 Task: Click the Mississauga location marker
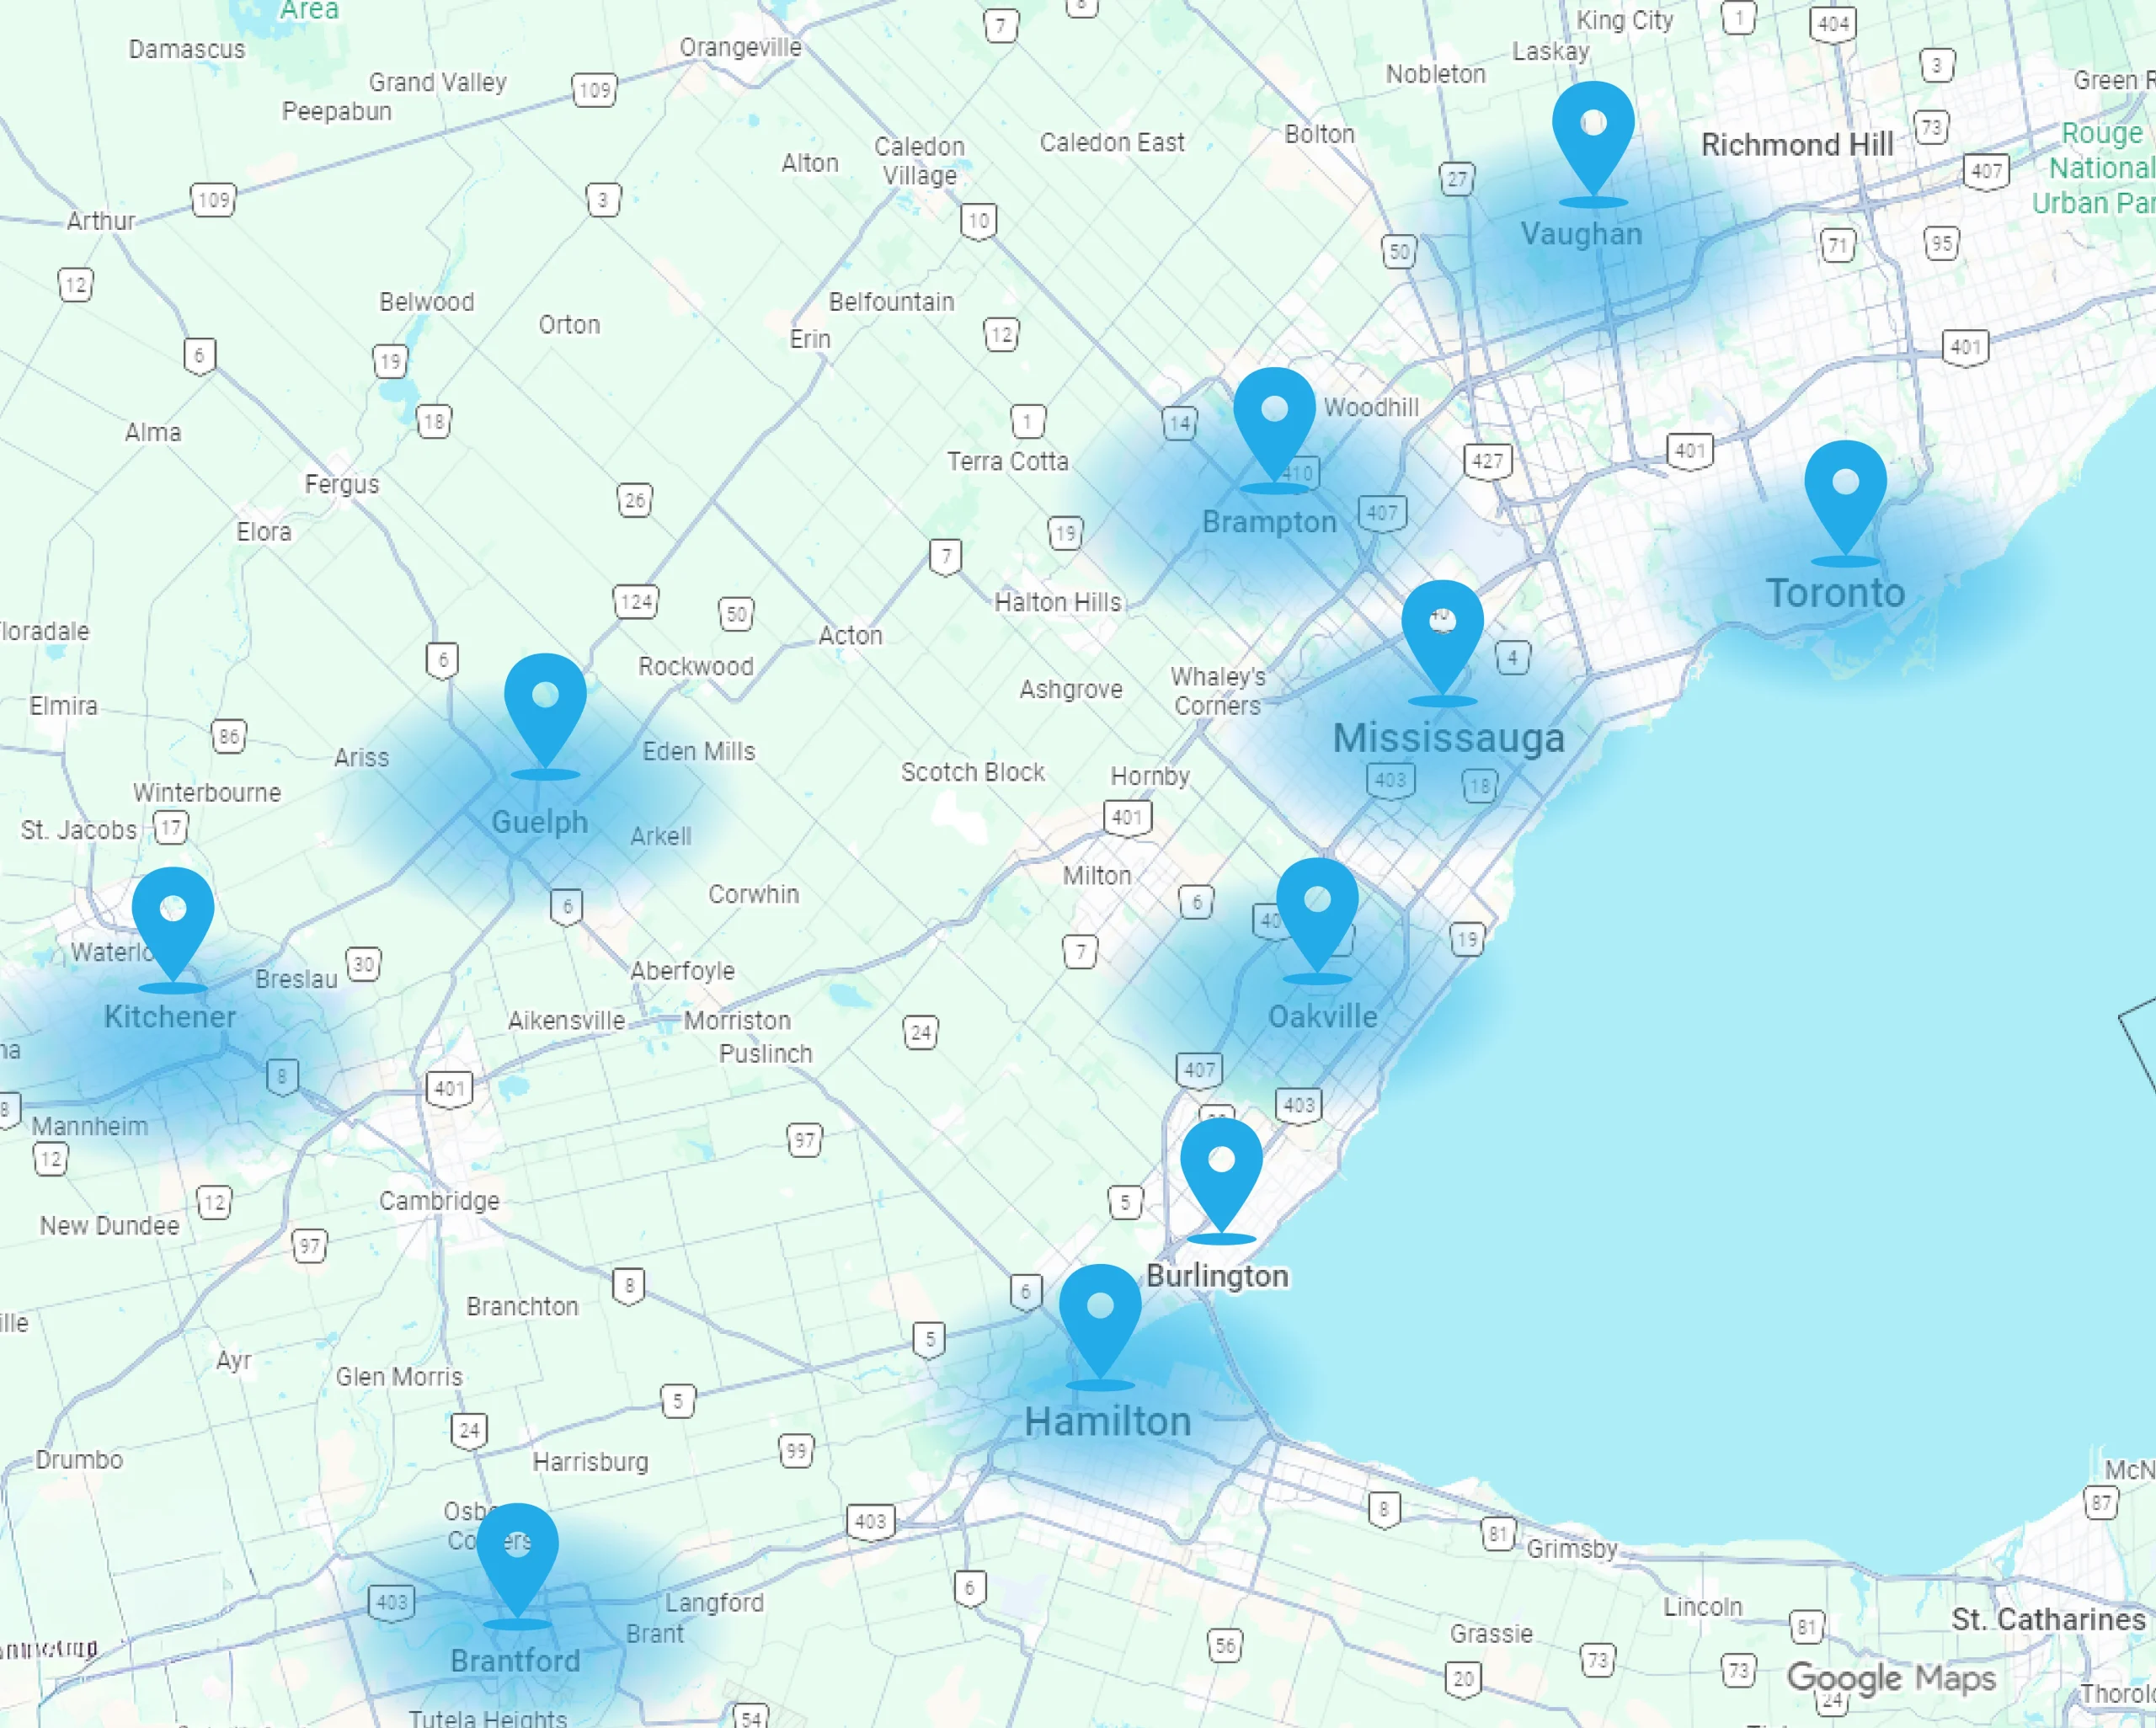1441,633
